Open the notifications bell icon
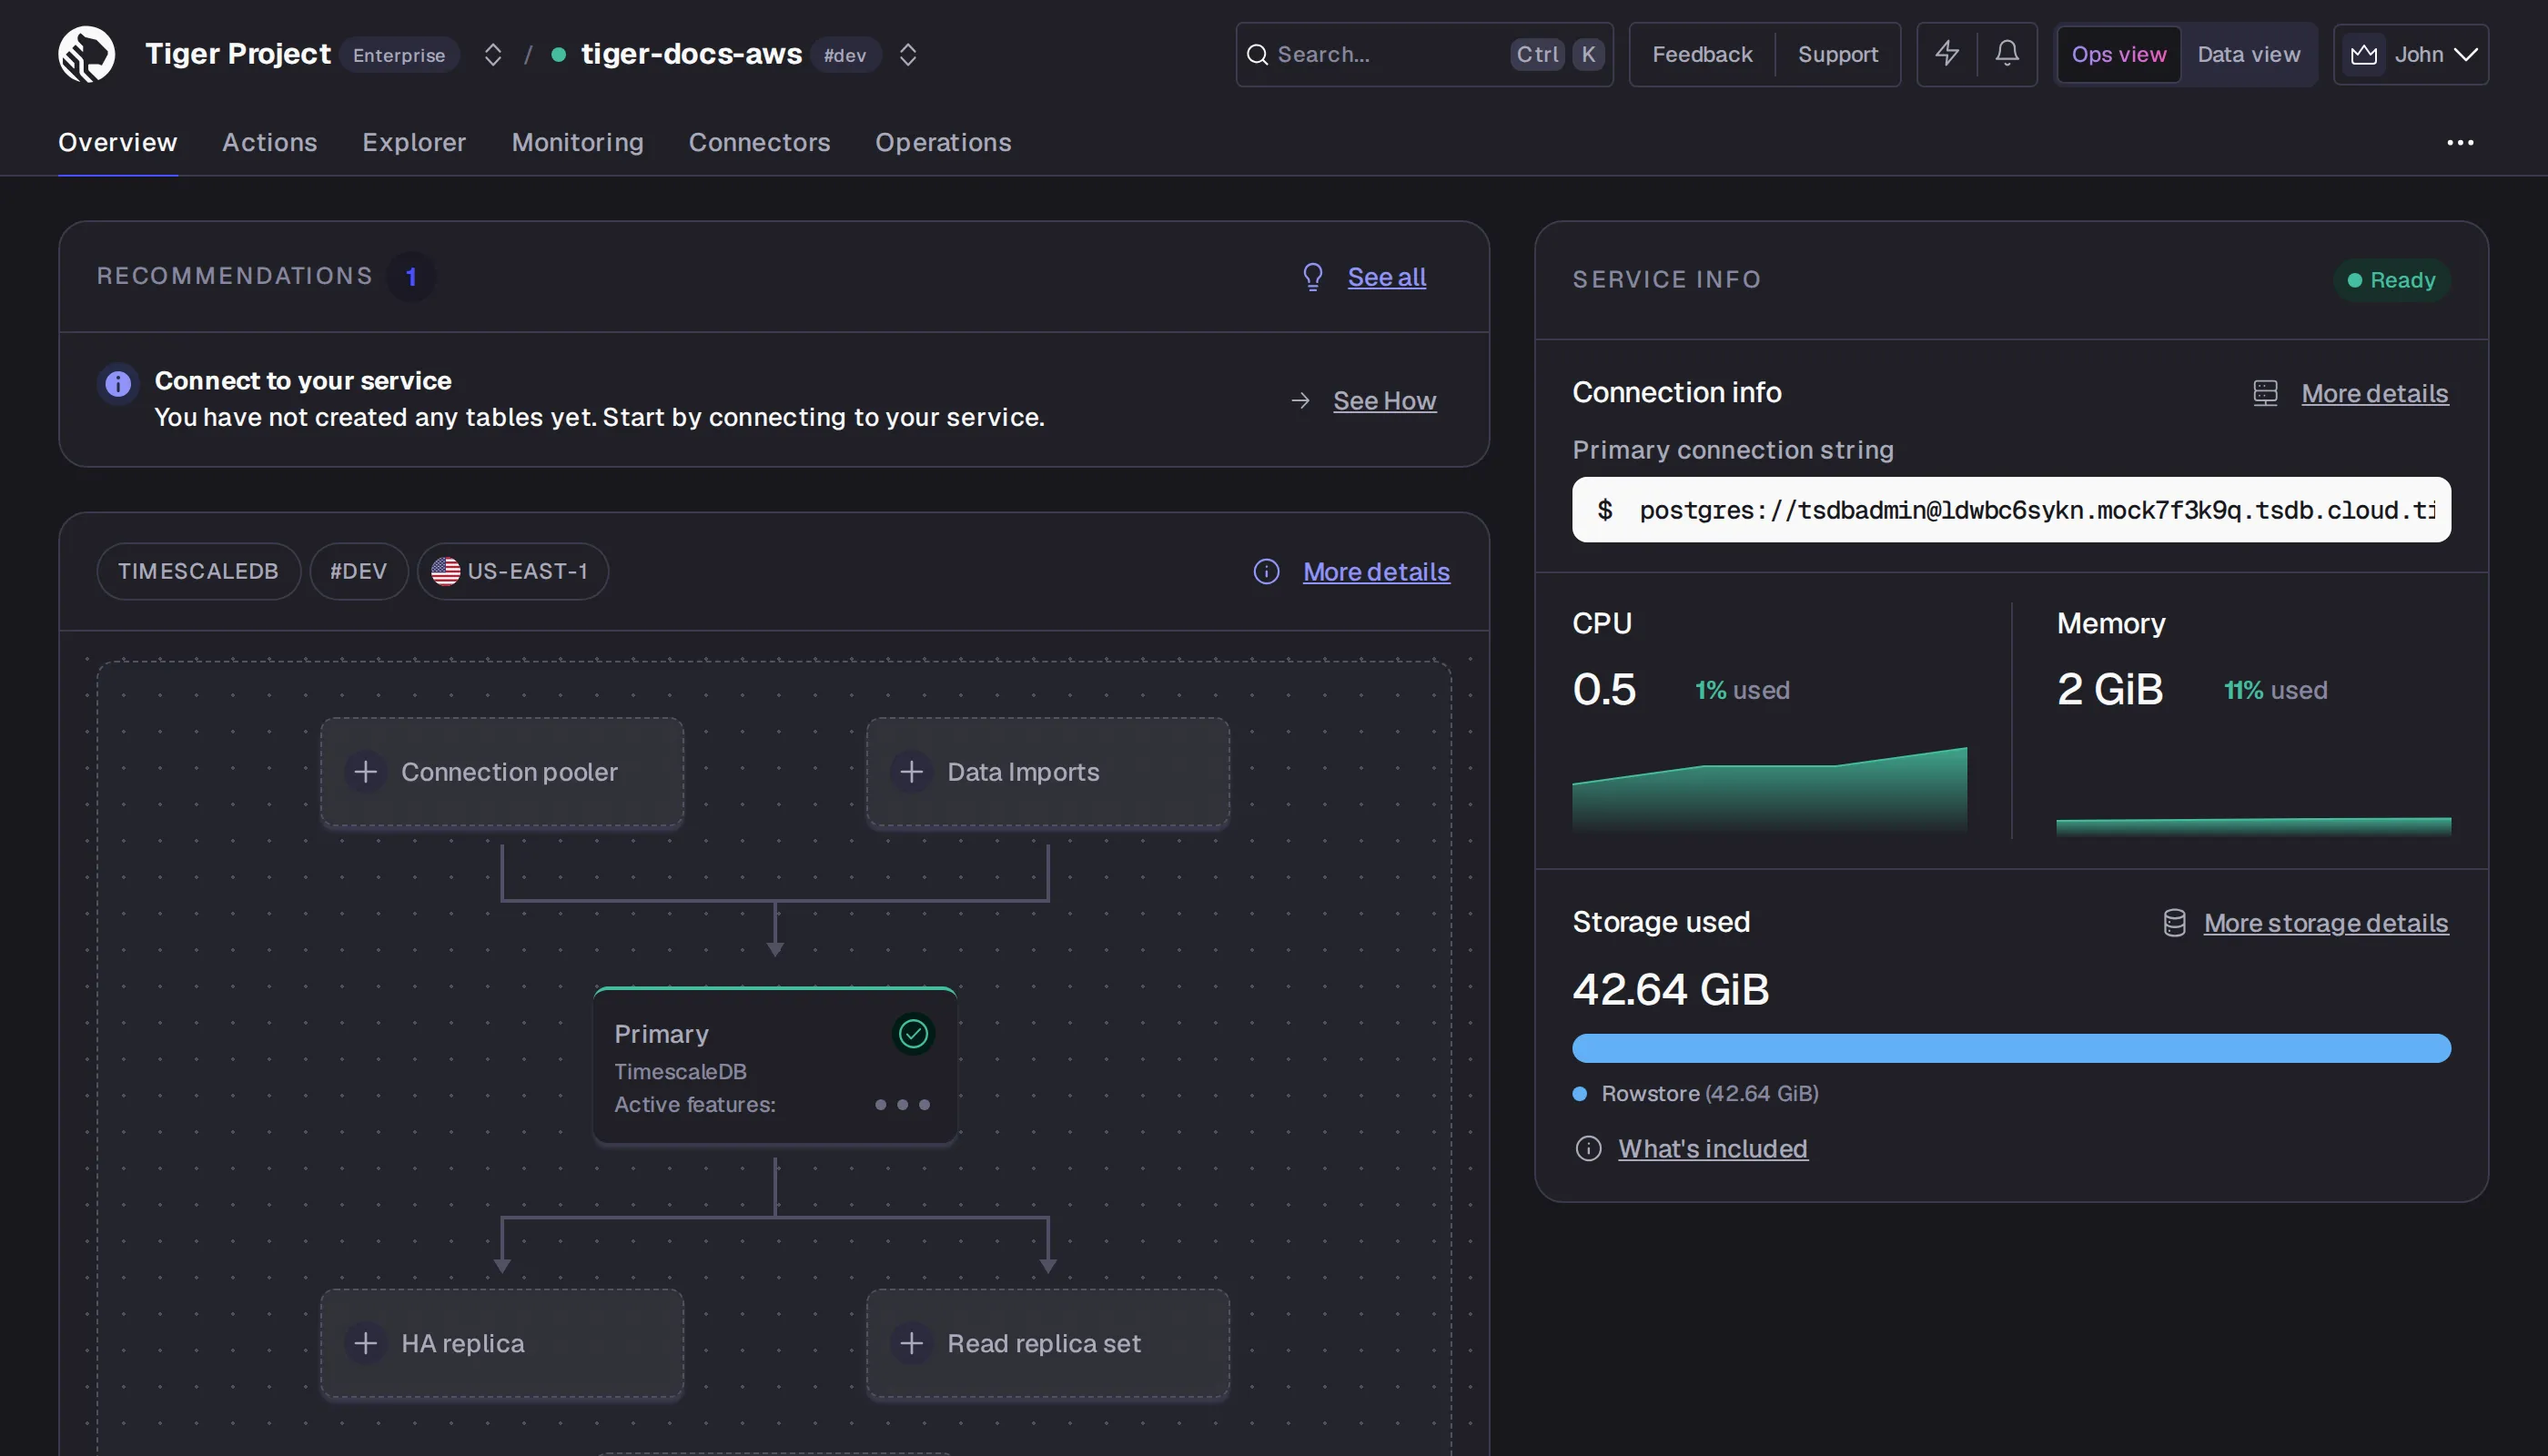Screen dimensions: 2548x1456 pyautogui.click(x=2006, y=54)
